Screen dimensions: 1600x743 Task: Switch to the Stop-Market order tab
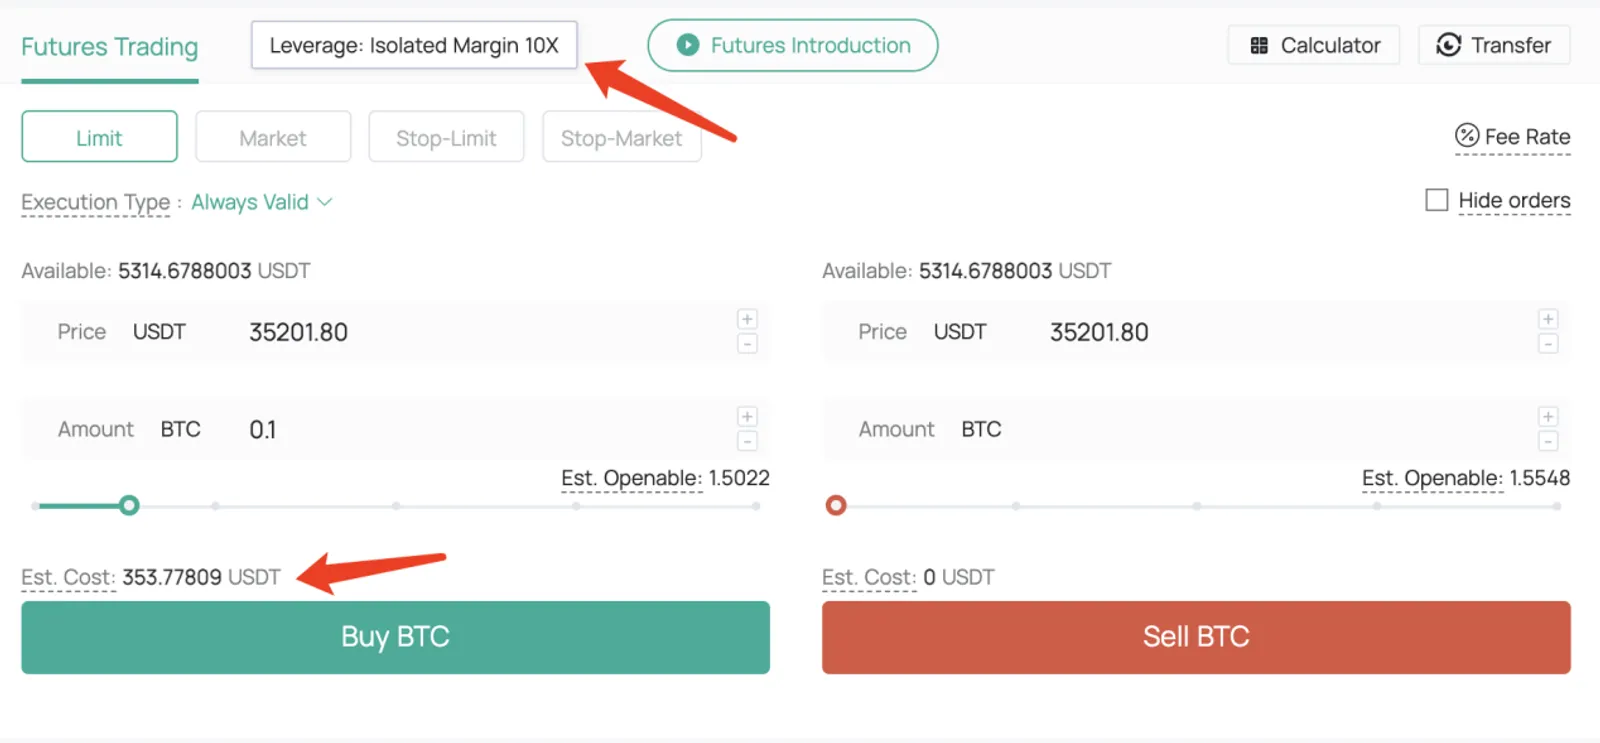tap(621, 137)
